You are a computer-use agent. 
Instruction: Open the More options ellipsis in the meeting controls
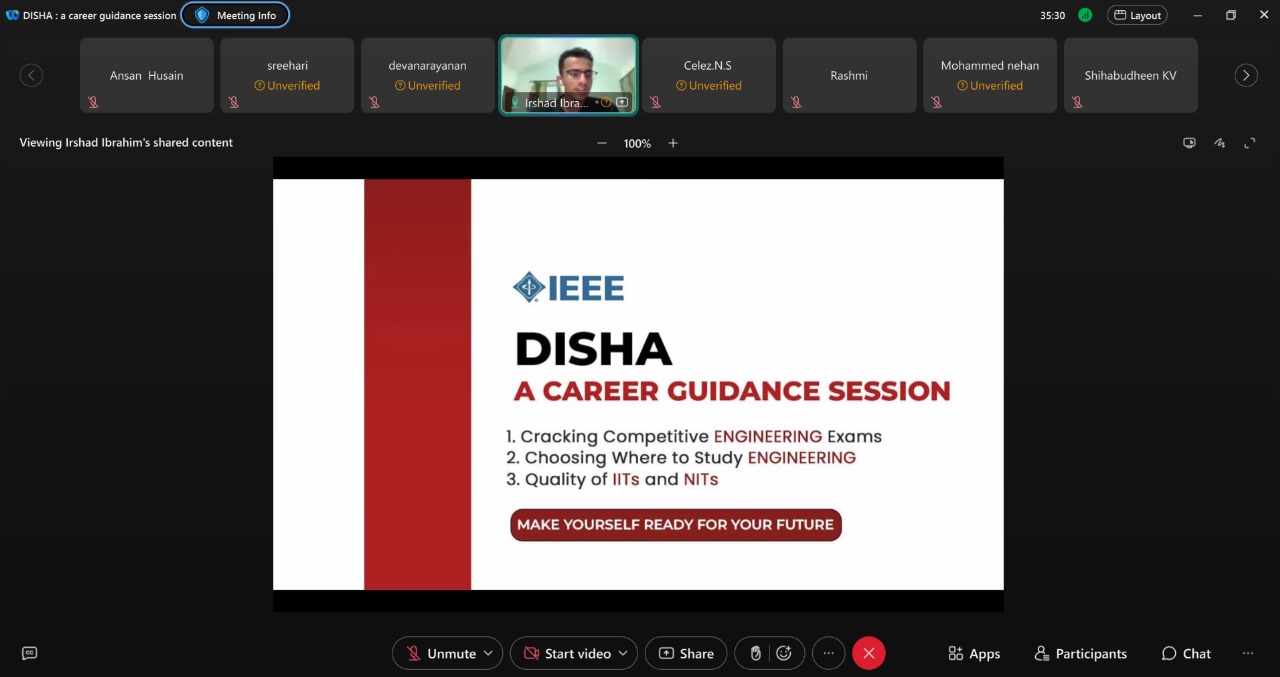coord(828,653)
